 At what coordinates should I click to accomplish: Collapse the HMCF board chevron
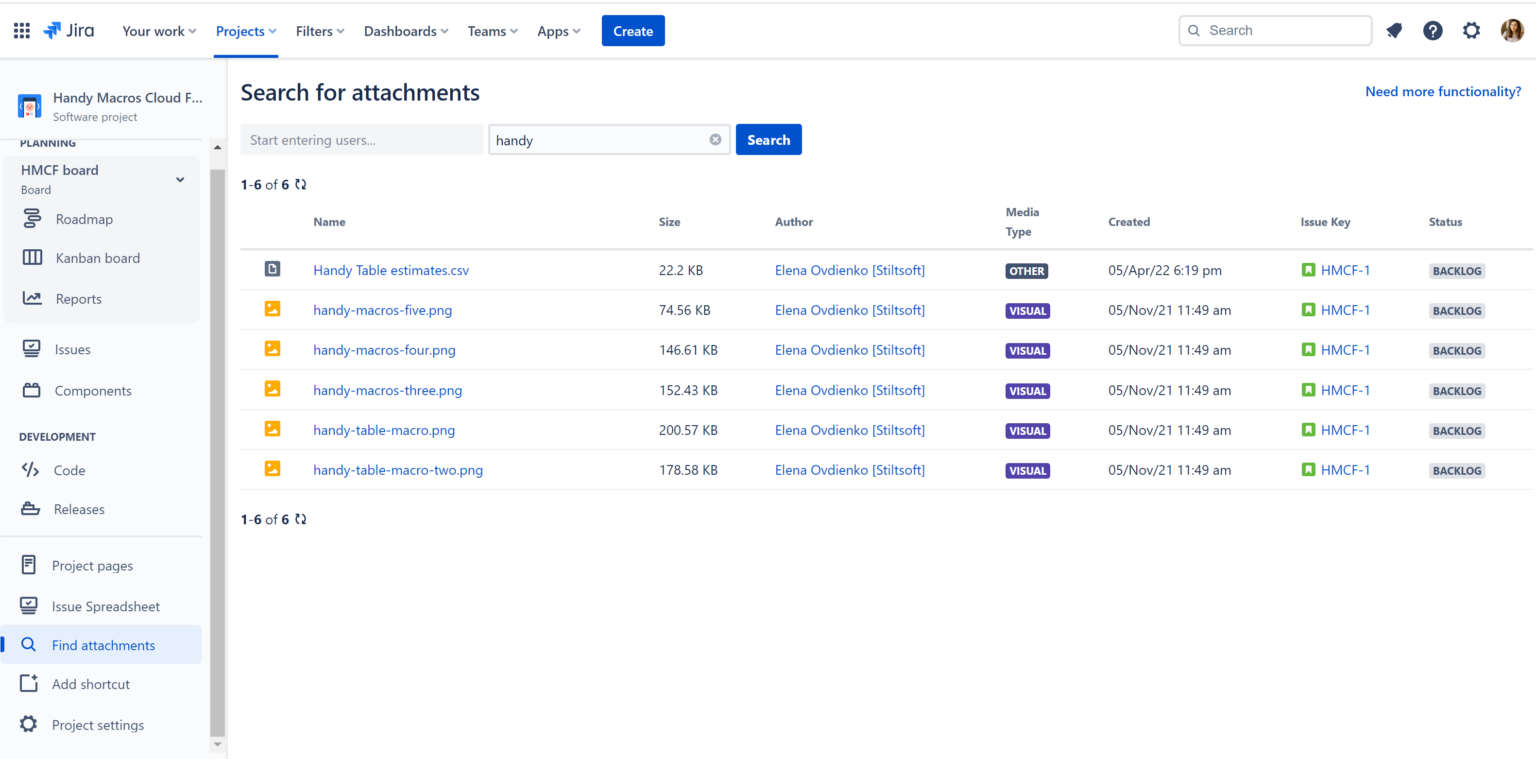[180, 179]
